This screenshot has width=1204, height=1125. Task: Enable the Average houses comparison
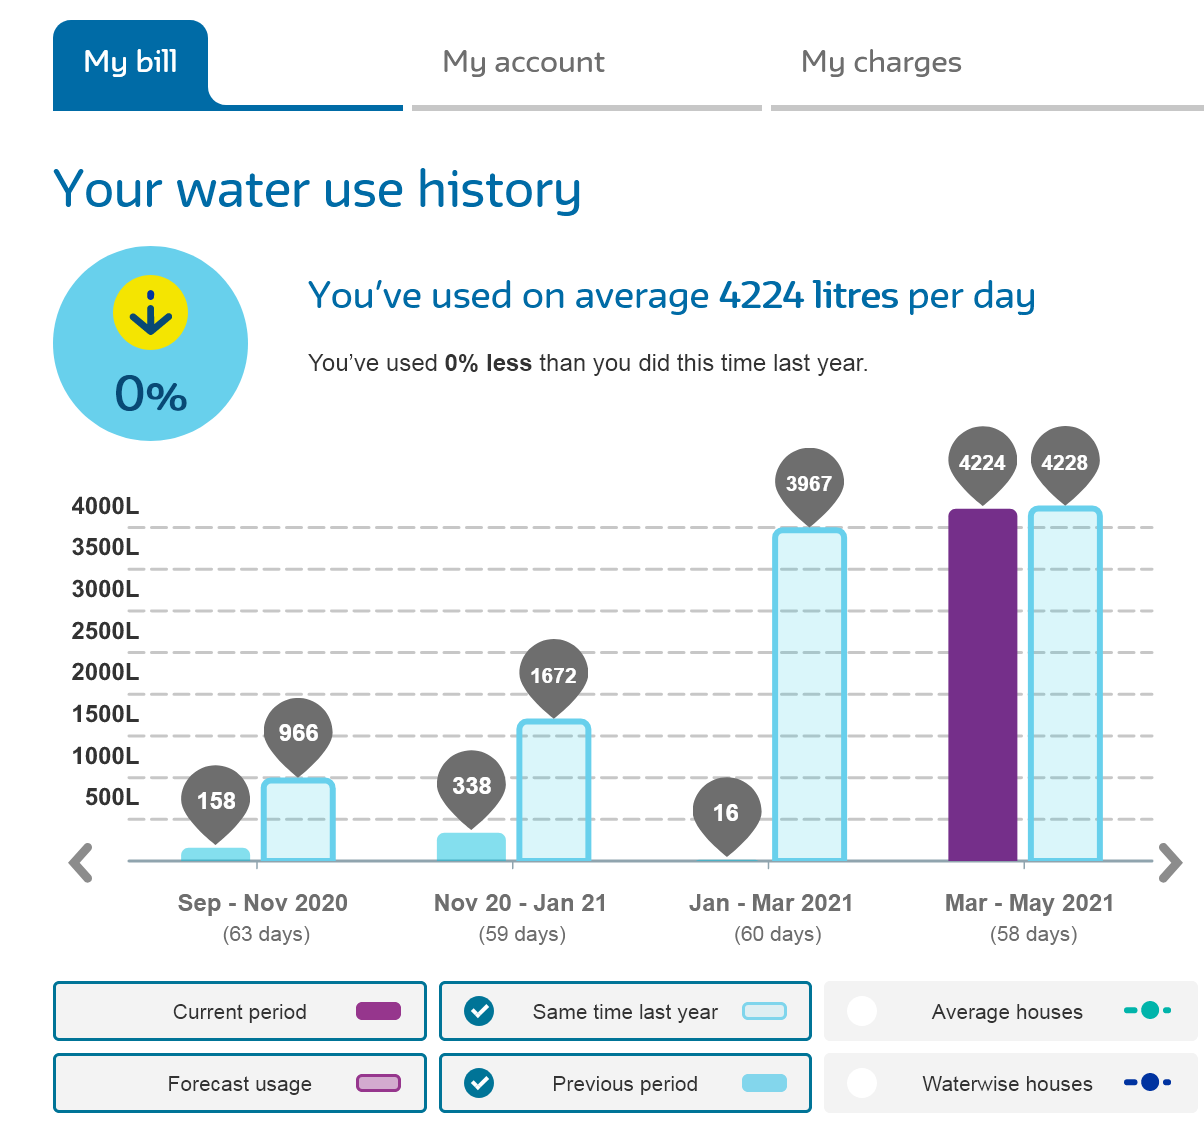(x=862, y=1011)
